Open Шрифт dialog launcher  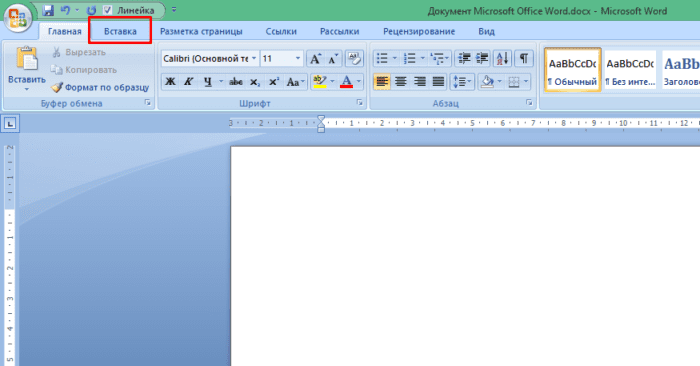(x=359, y=103)
